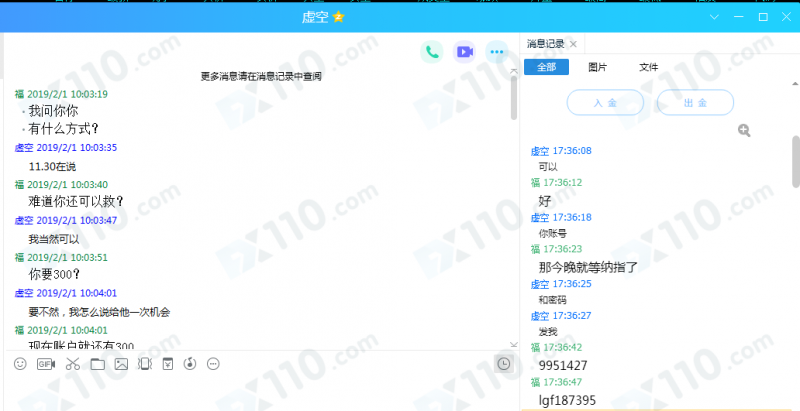
Task: Click the message 我当然可以
Action: pyautogui.click(x=54, y=239)
